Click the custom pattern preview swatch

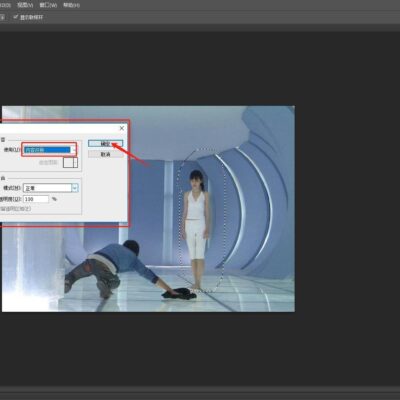click(x=68, y=162)
